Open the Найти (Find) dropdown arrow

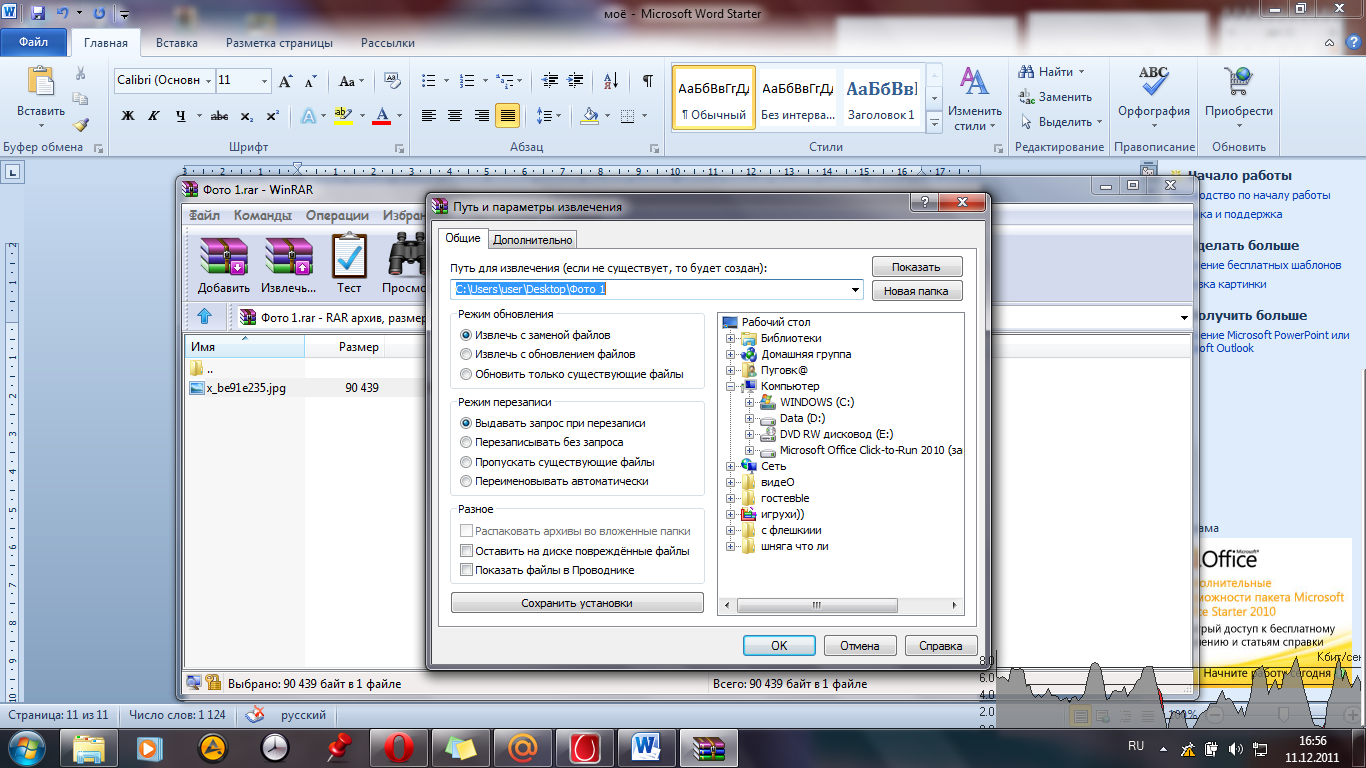(x=1081, y=72)
